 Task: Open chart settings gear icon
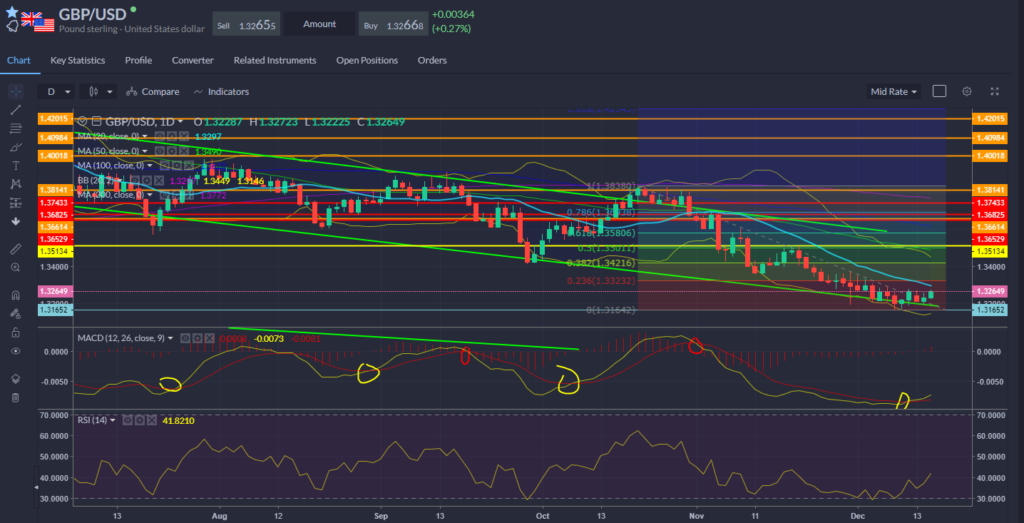click(966, 91)
